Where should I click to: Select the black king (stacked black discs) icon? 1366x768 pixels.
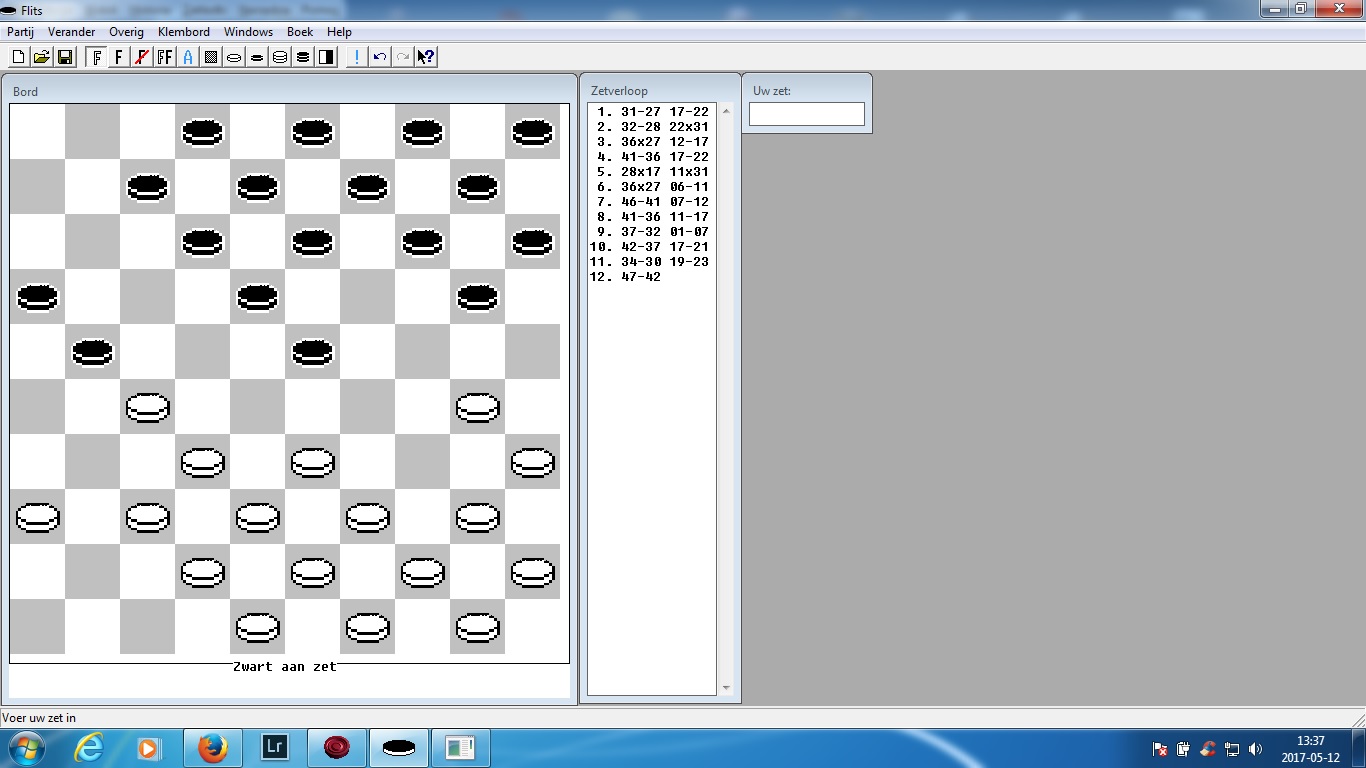[x=303, y=57]
